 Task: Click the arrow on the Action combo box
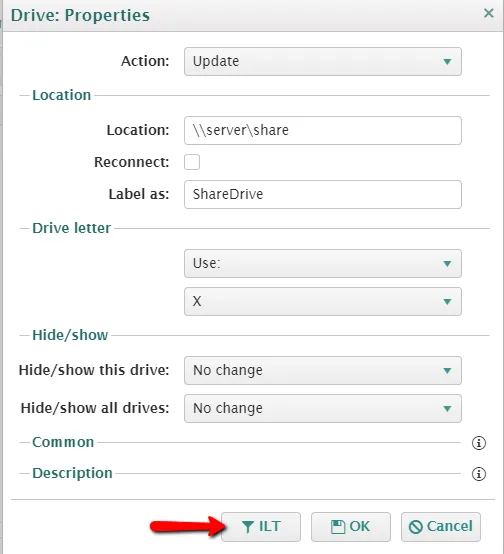coord(447,62)
